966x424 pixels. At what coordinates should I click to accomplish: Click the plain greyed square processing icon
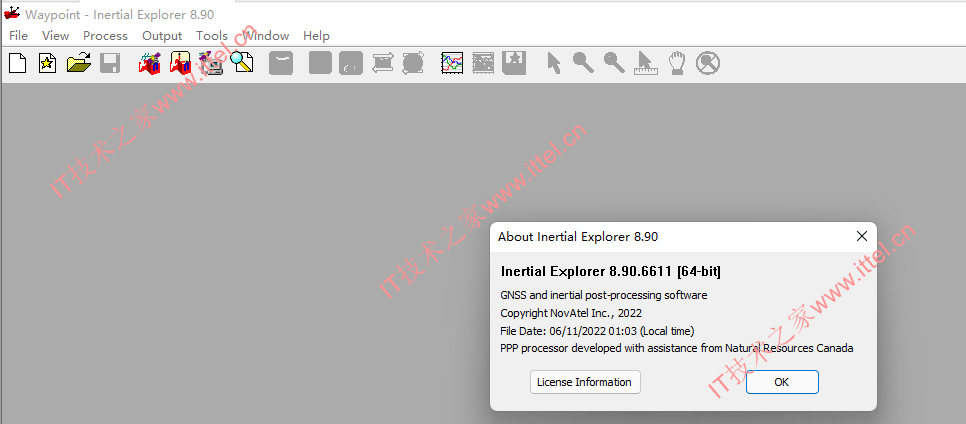tap(320, 63)
